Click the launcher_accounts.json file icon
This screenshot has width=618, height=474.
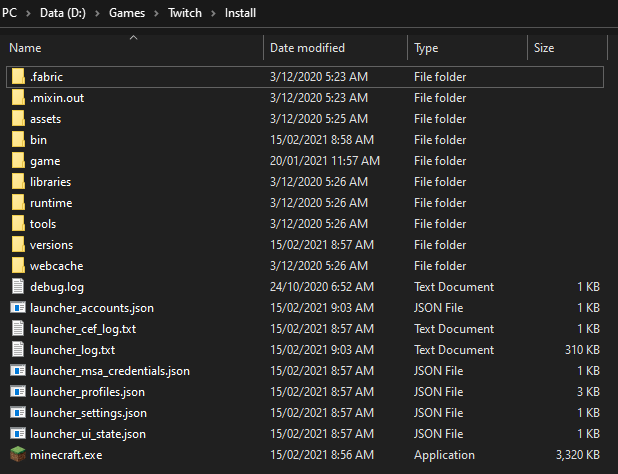pyautogui.click(x=17, y=308)
